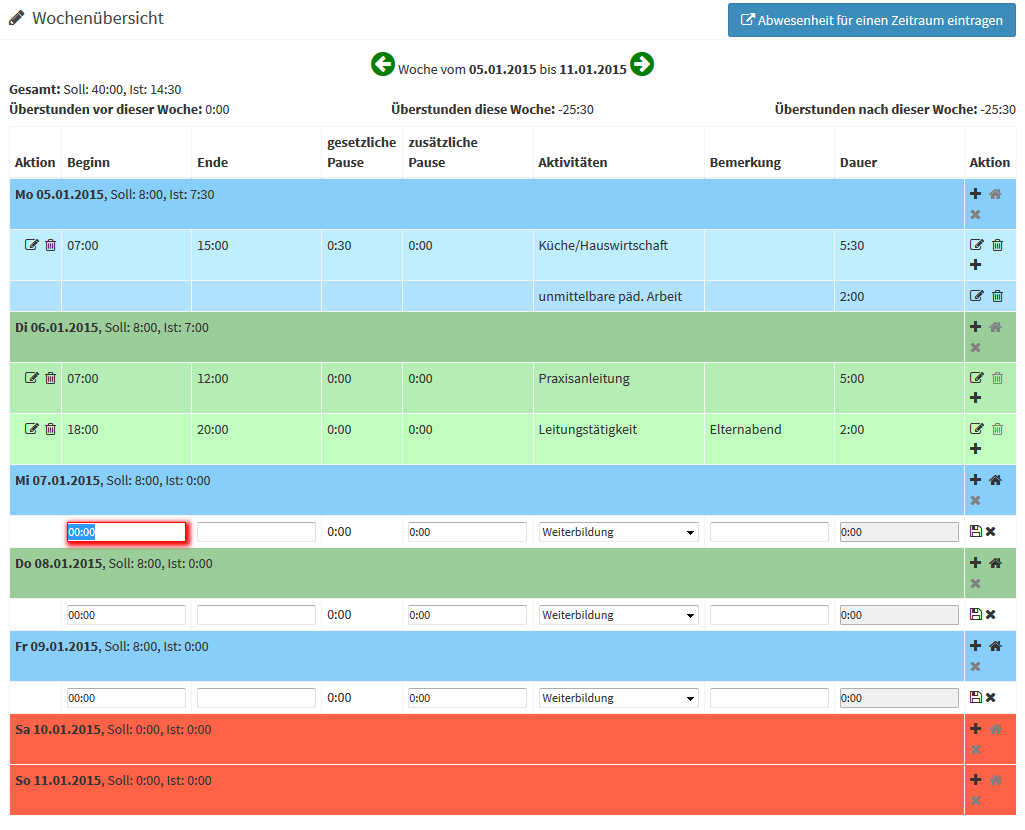Open the Wednesday Aktivitäten dropdown
Screen dimensions: 1025x830
pyautogui.click(x=618, y=532)
